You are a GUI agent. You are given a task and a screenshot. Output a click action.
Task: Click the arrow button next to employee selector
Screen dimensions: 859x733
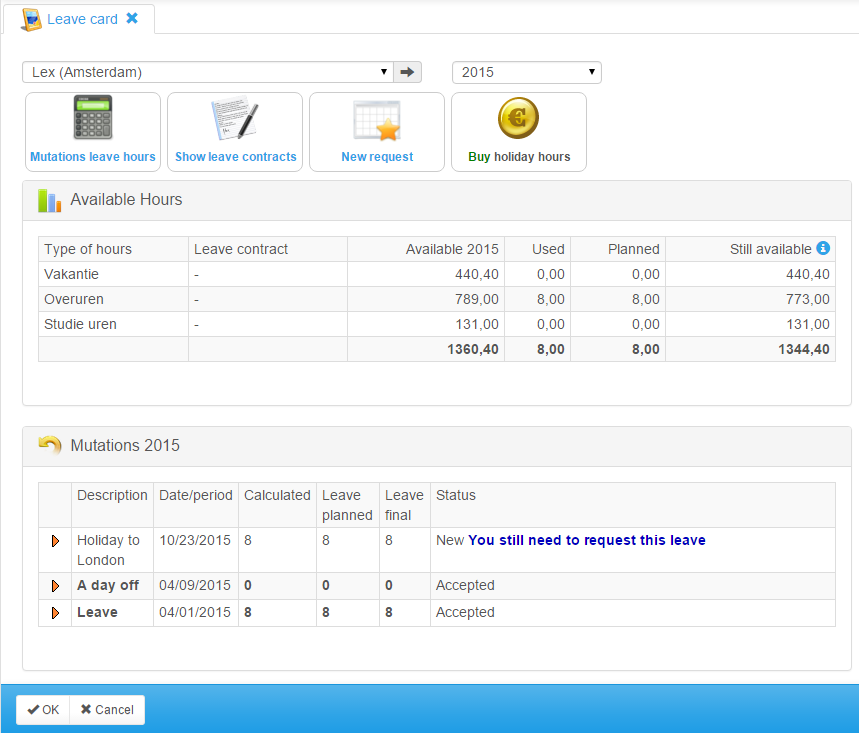[409, 71]
